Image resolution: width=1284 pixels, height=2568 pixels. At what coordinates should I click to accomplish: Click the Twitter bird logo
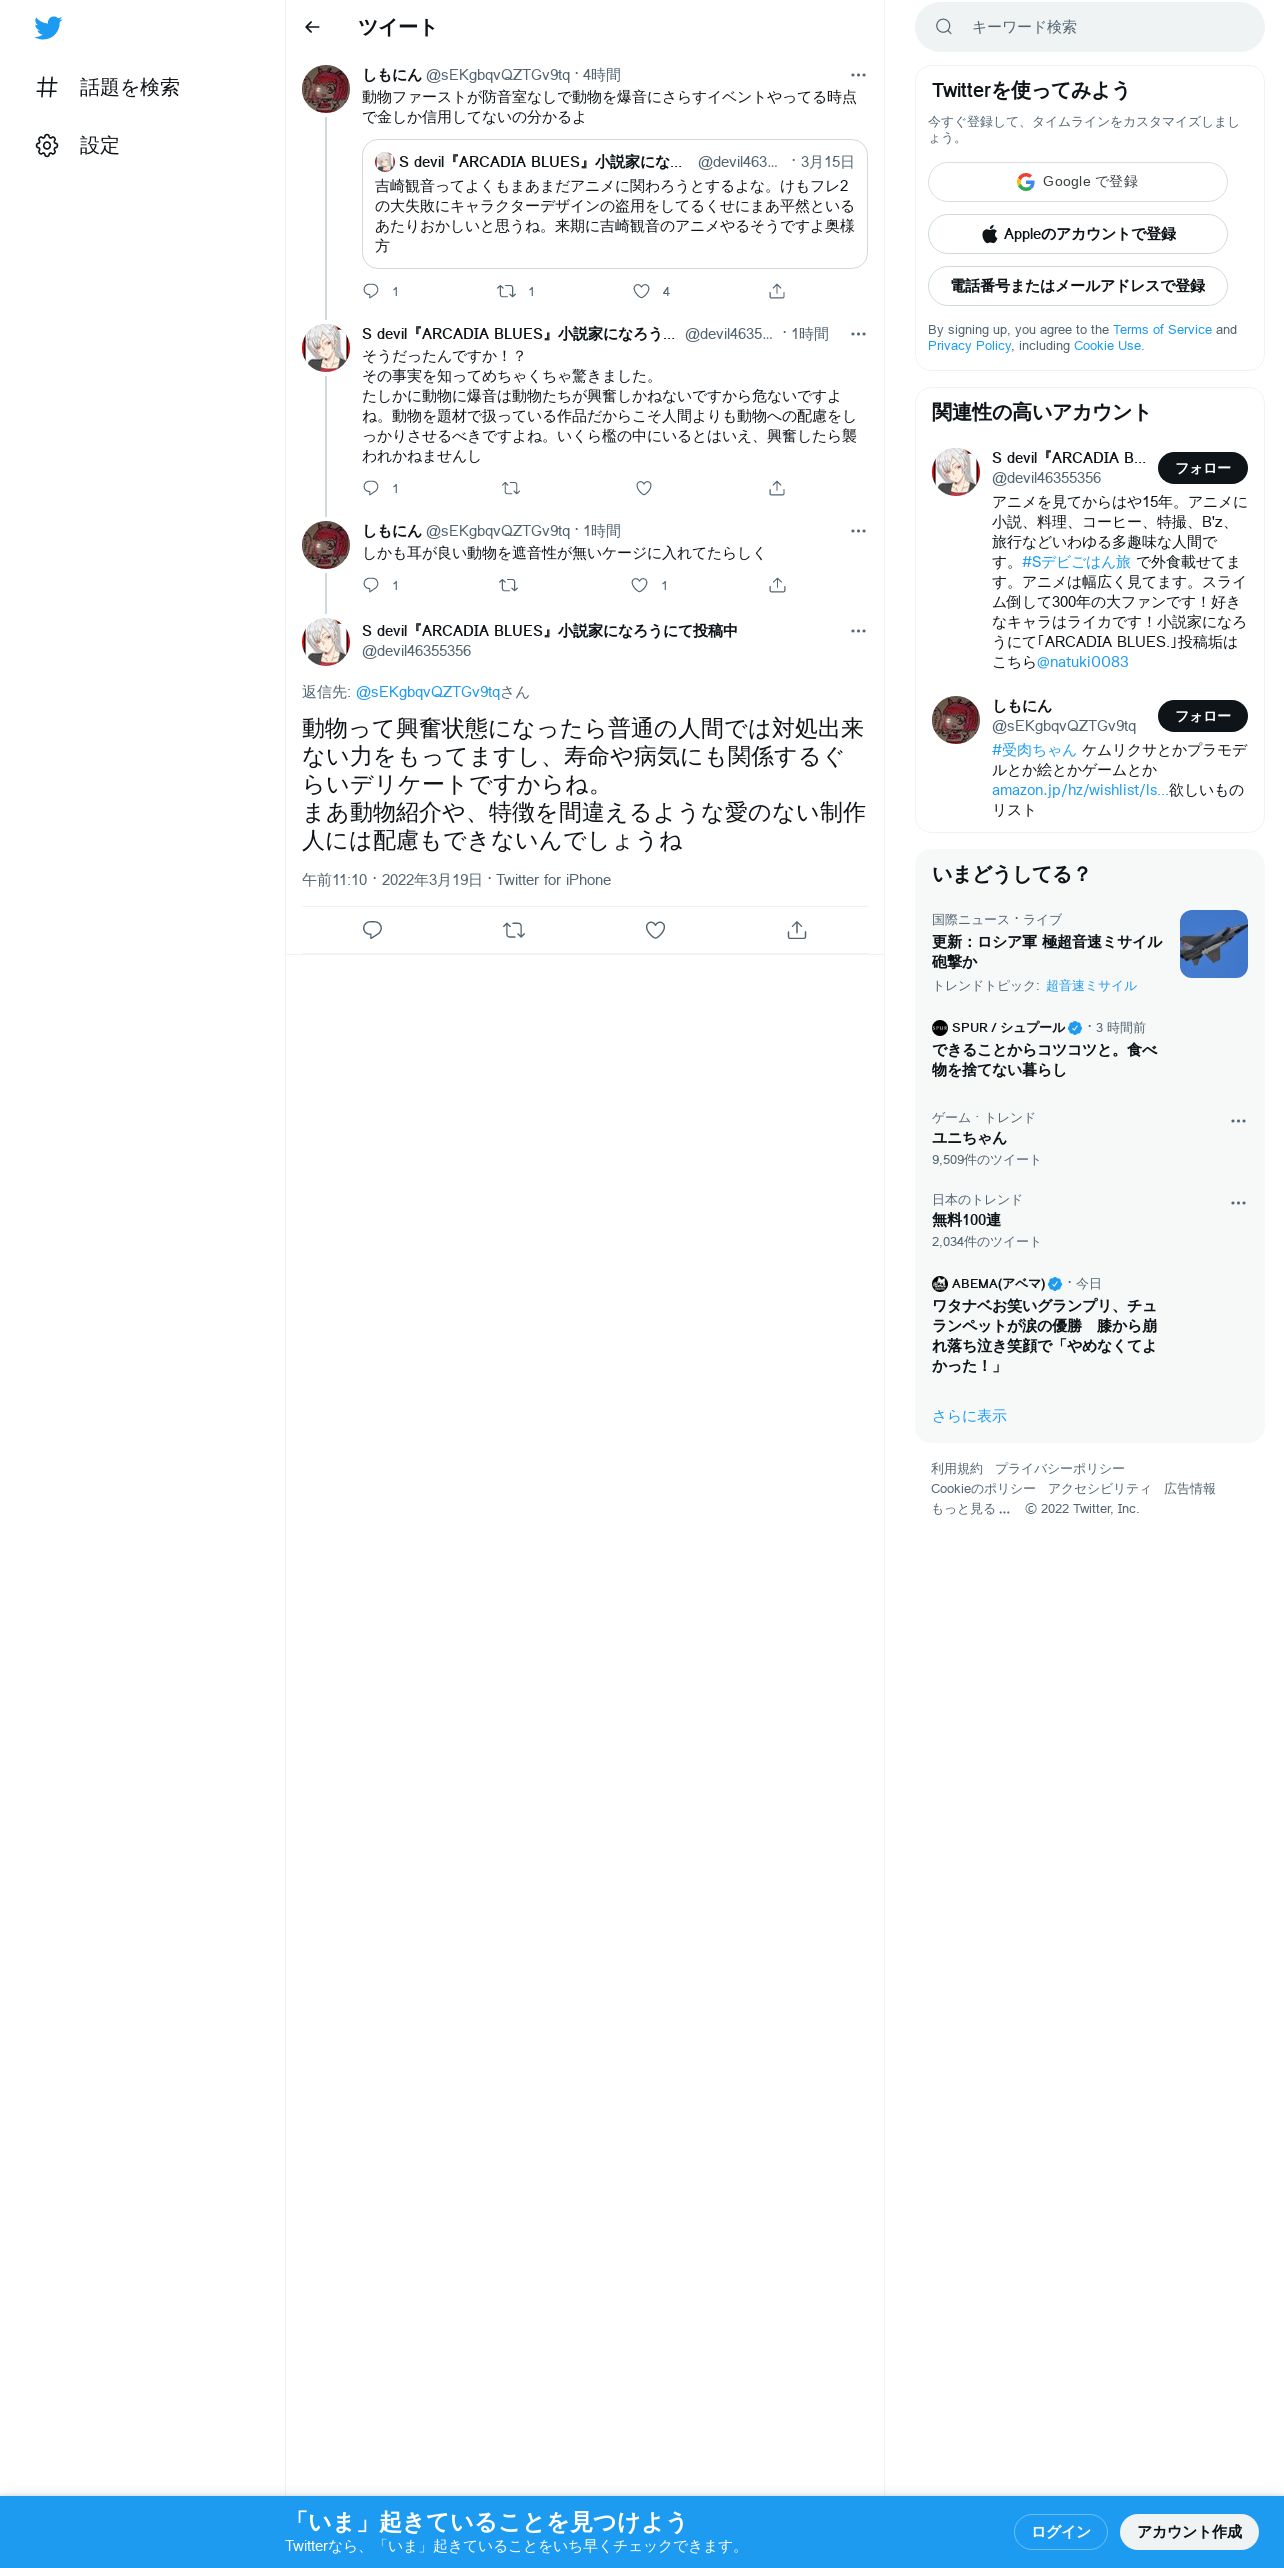[x=48, y=27]
